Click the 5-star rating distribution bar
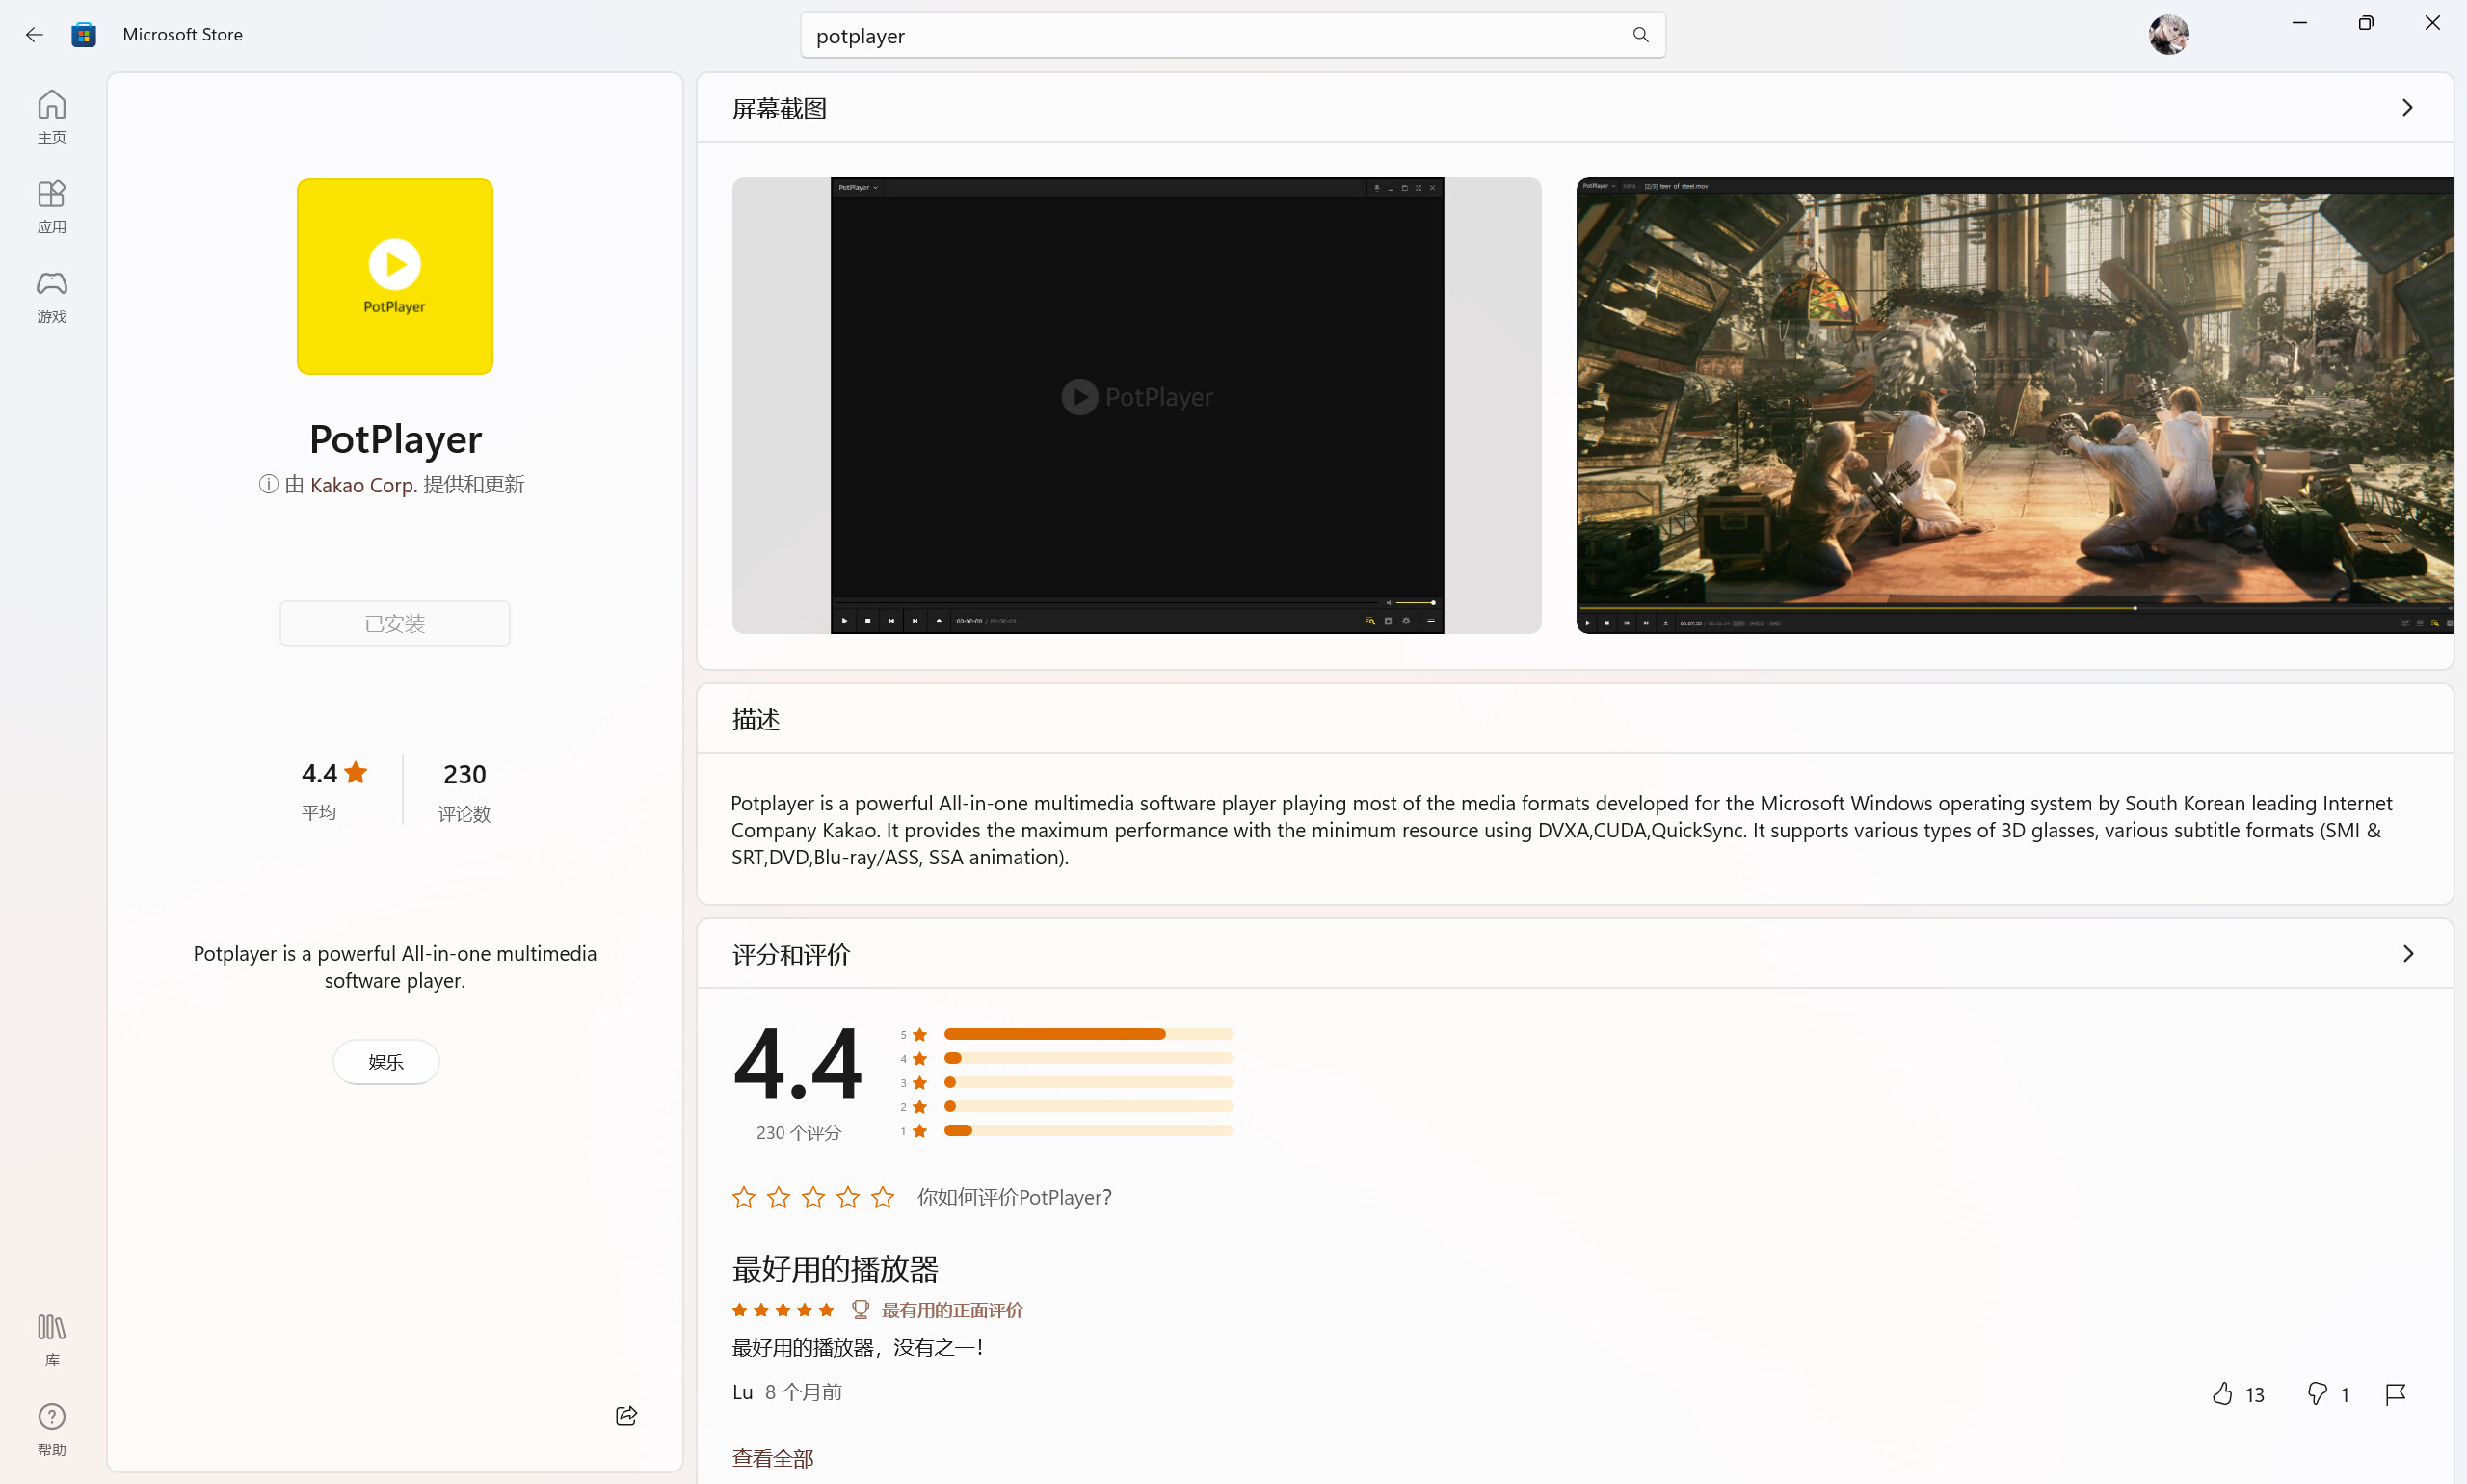Viewport: 2467px width, 1484px height. 1089,1034
